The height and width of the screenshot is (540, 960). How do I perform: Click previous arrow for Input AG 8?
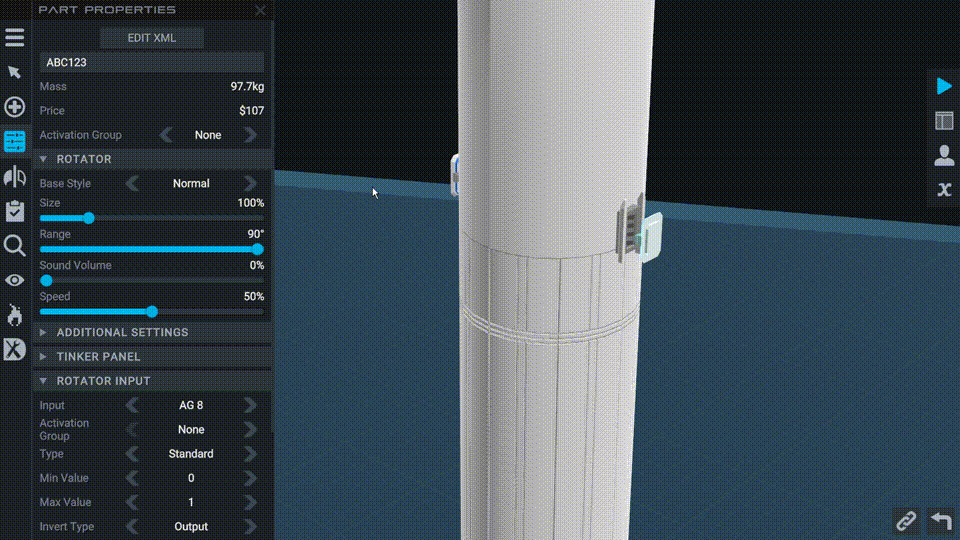(132, 405)
